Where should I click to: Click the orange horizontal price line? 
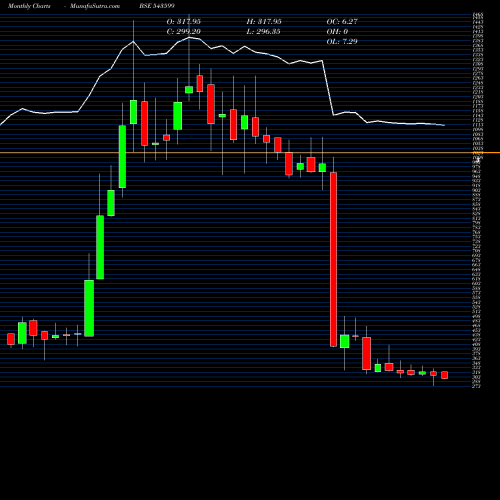[250, 153]
